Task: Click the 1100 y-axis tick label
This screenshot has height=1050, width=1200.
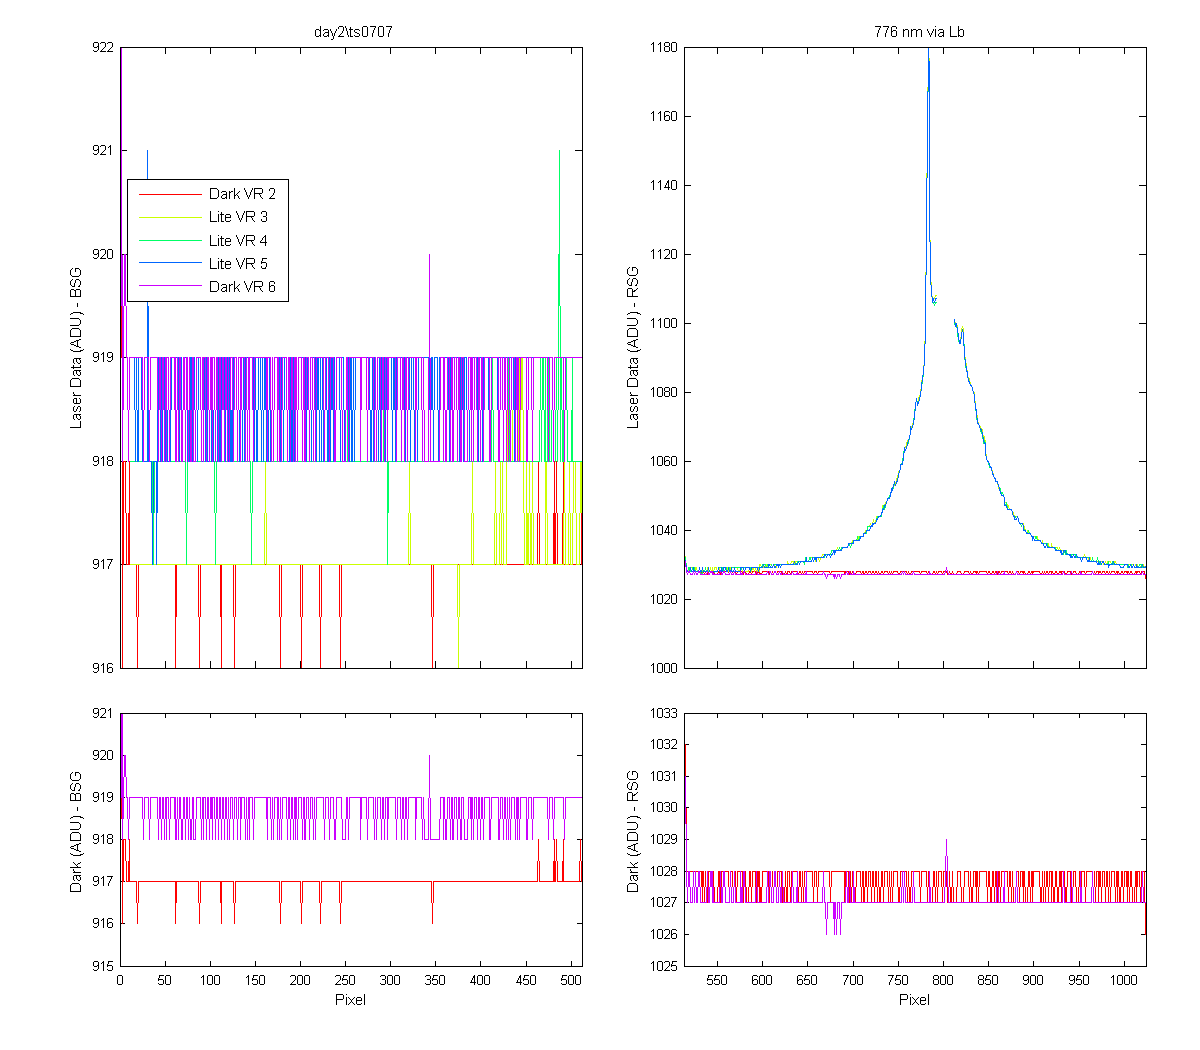Action: 663,323
